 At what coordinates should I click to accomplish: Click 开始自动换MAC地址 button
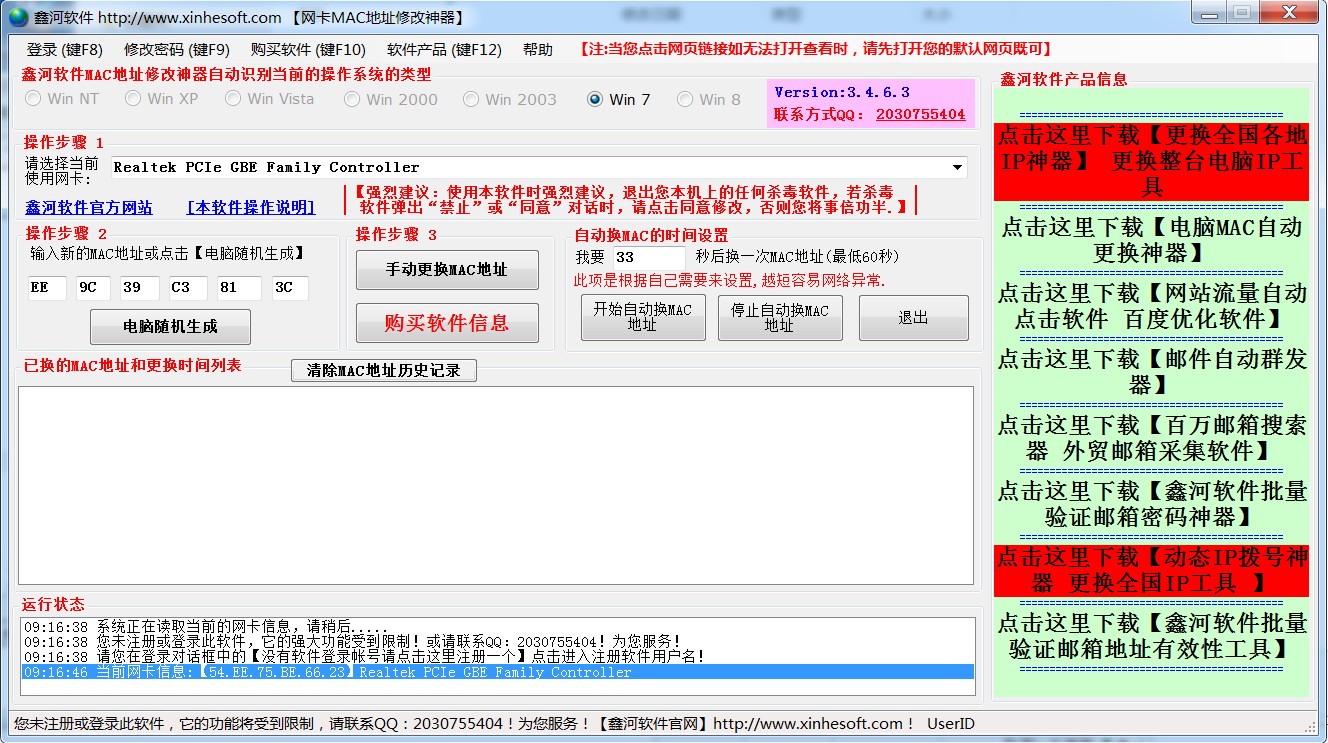642,317
